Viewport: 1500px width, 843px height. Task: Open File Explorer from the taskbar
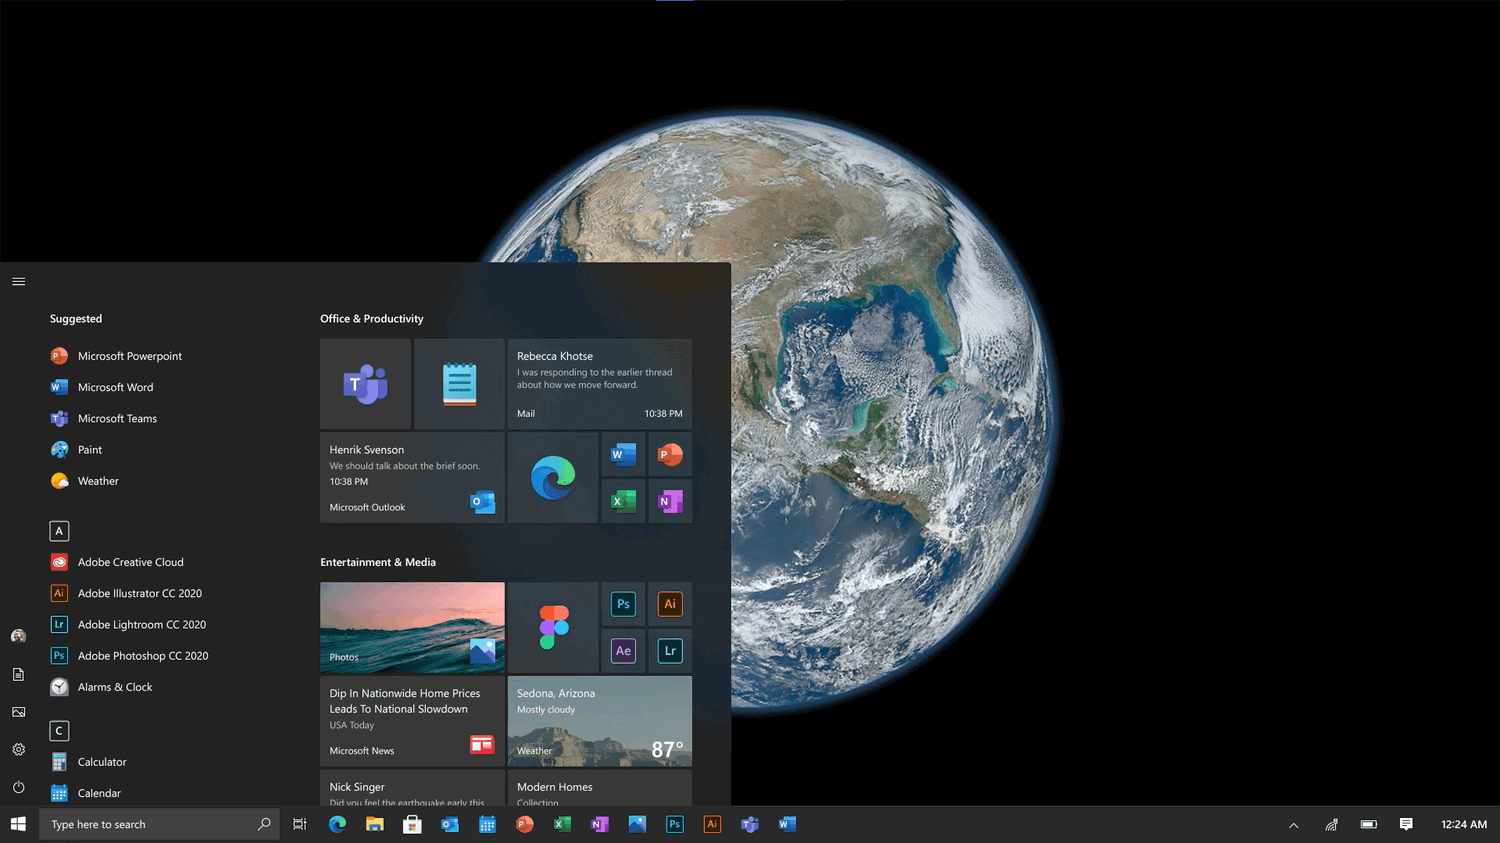[375, 824]
